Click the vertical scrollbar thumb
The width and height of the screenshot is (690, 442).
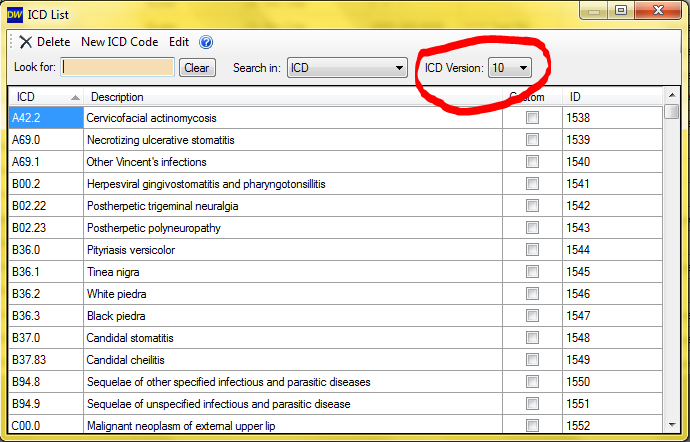[672, 111]
